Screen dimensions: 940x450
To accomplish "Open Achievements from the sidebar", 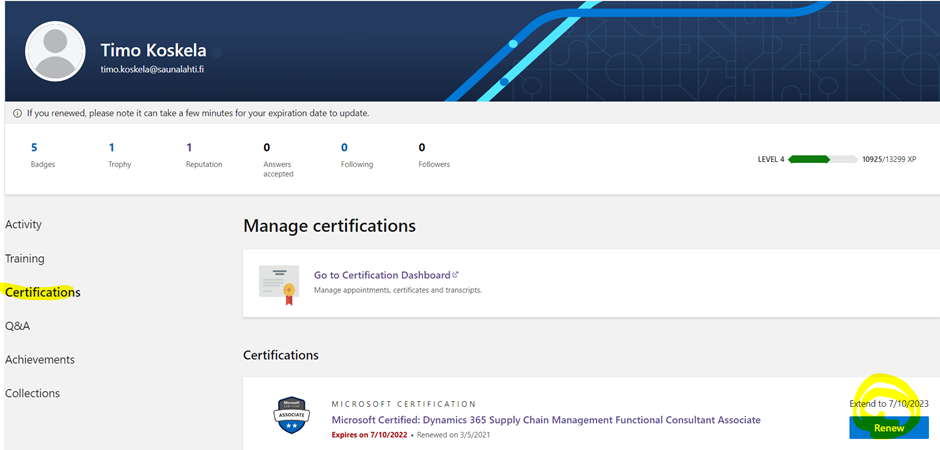I will (x=40, y=360).
